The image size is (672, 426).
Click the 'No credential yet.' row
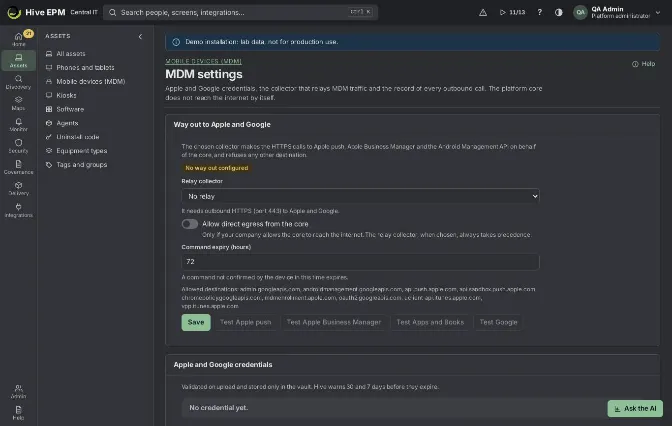[394, 408]
